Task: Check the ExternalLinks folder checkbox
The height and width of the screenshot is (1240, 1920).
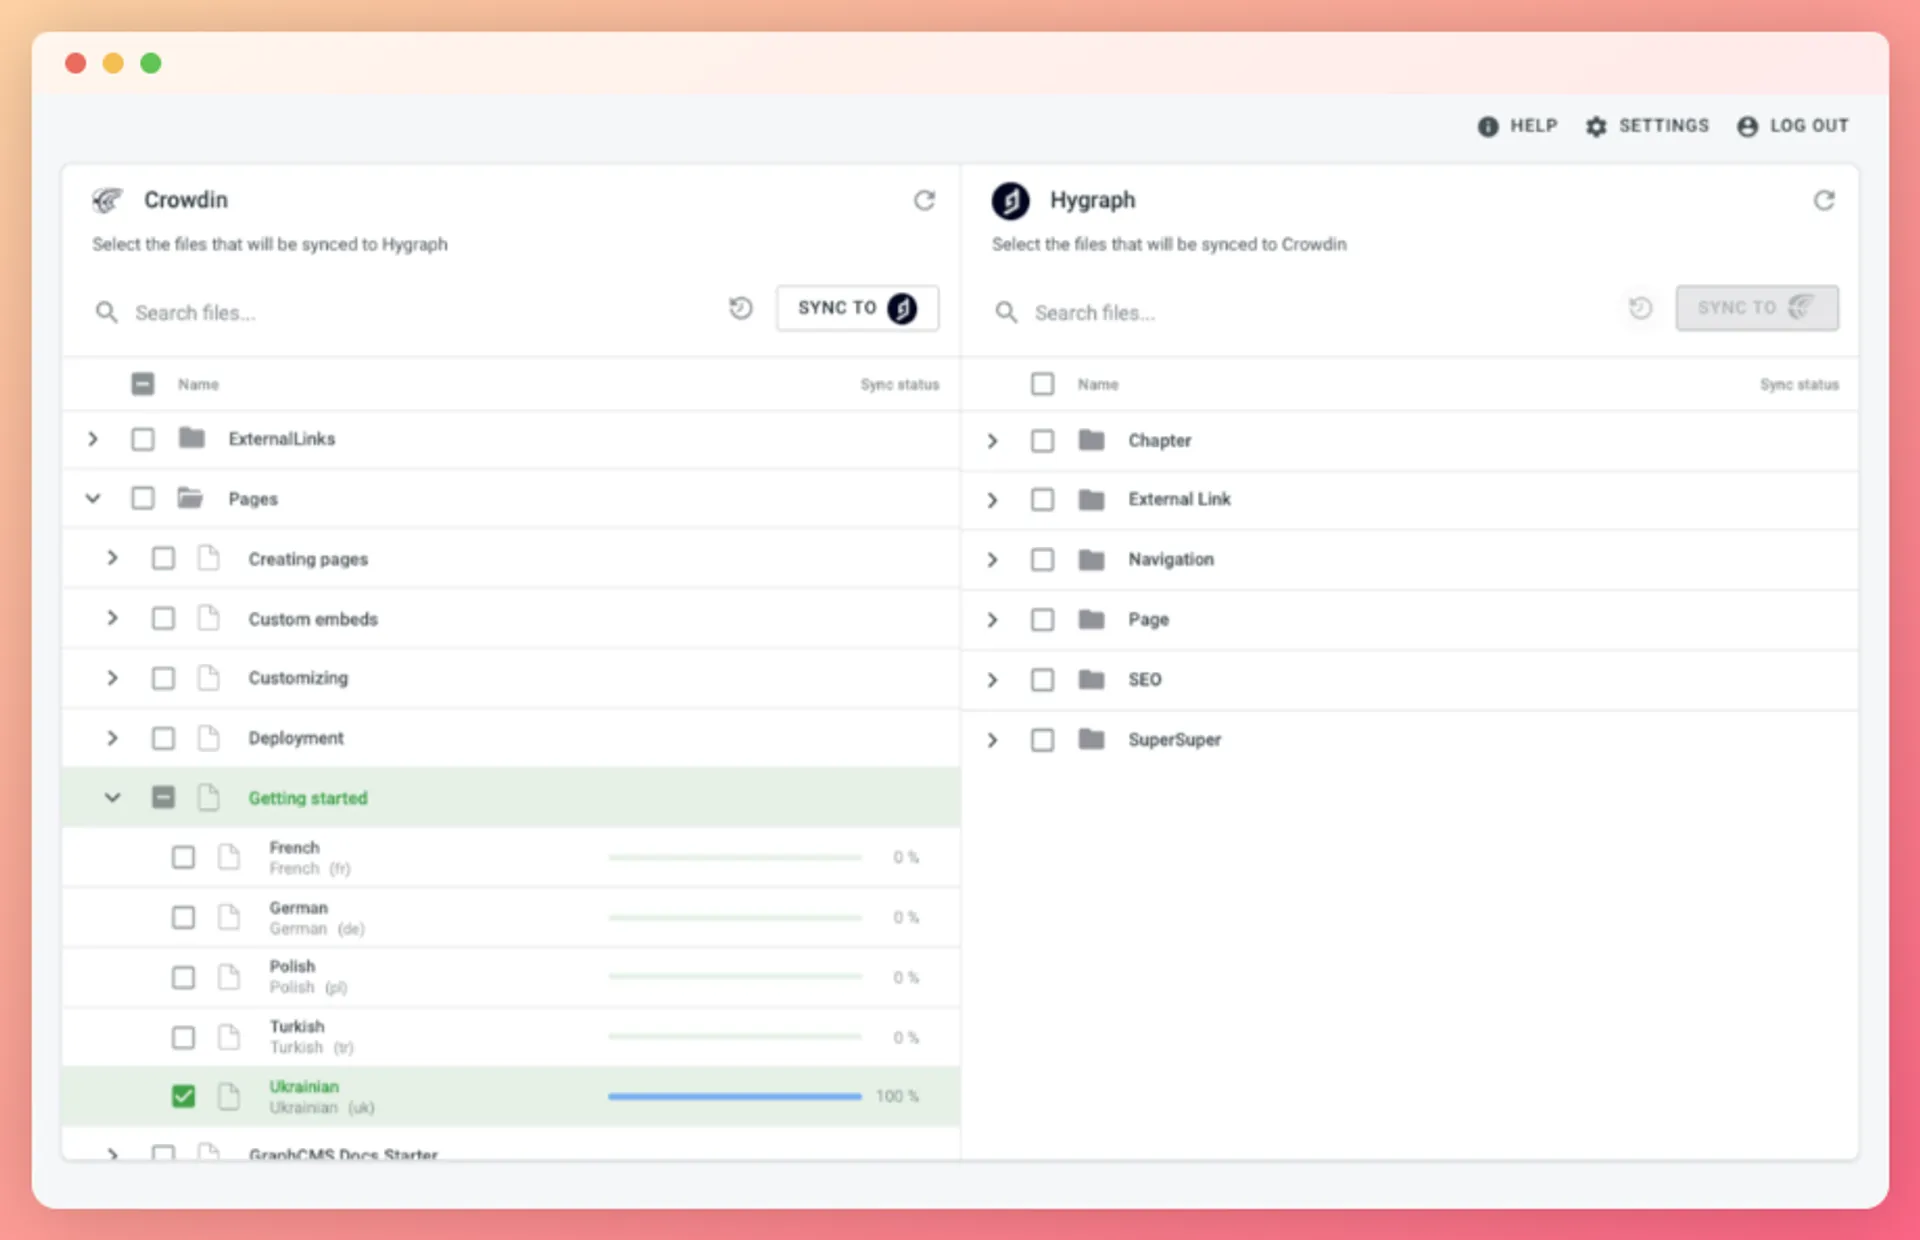Action: [x=143, y=439]
